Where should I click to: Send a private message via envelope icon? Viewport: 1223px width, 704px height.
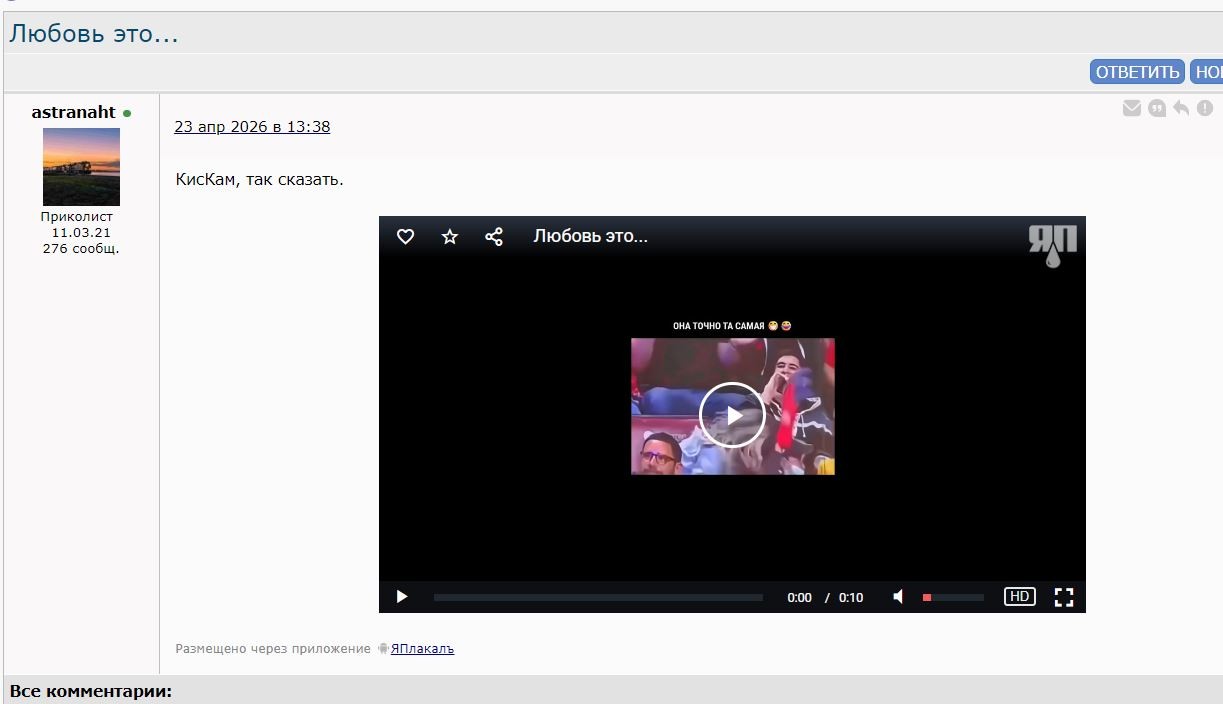coord(1132,108)
